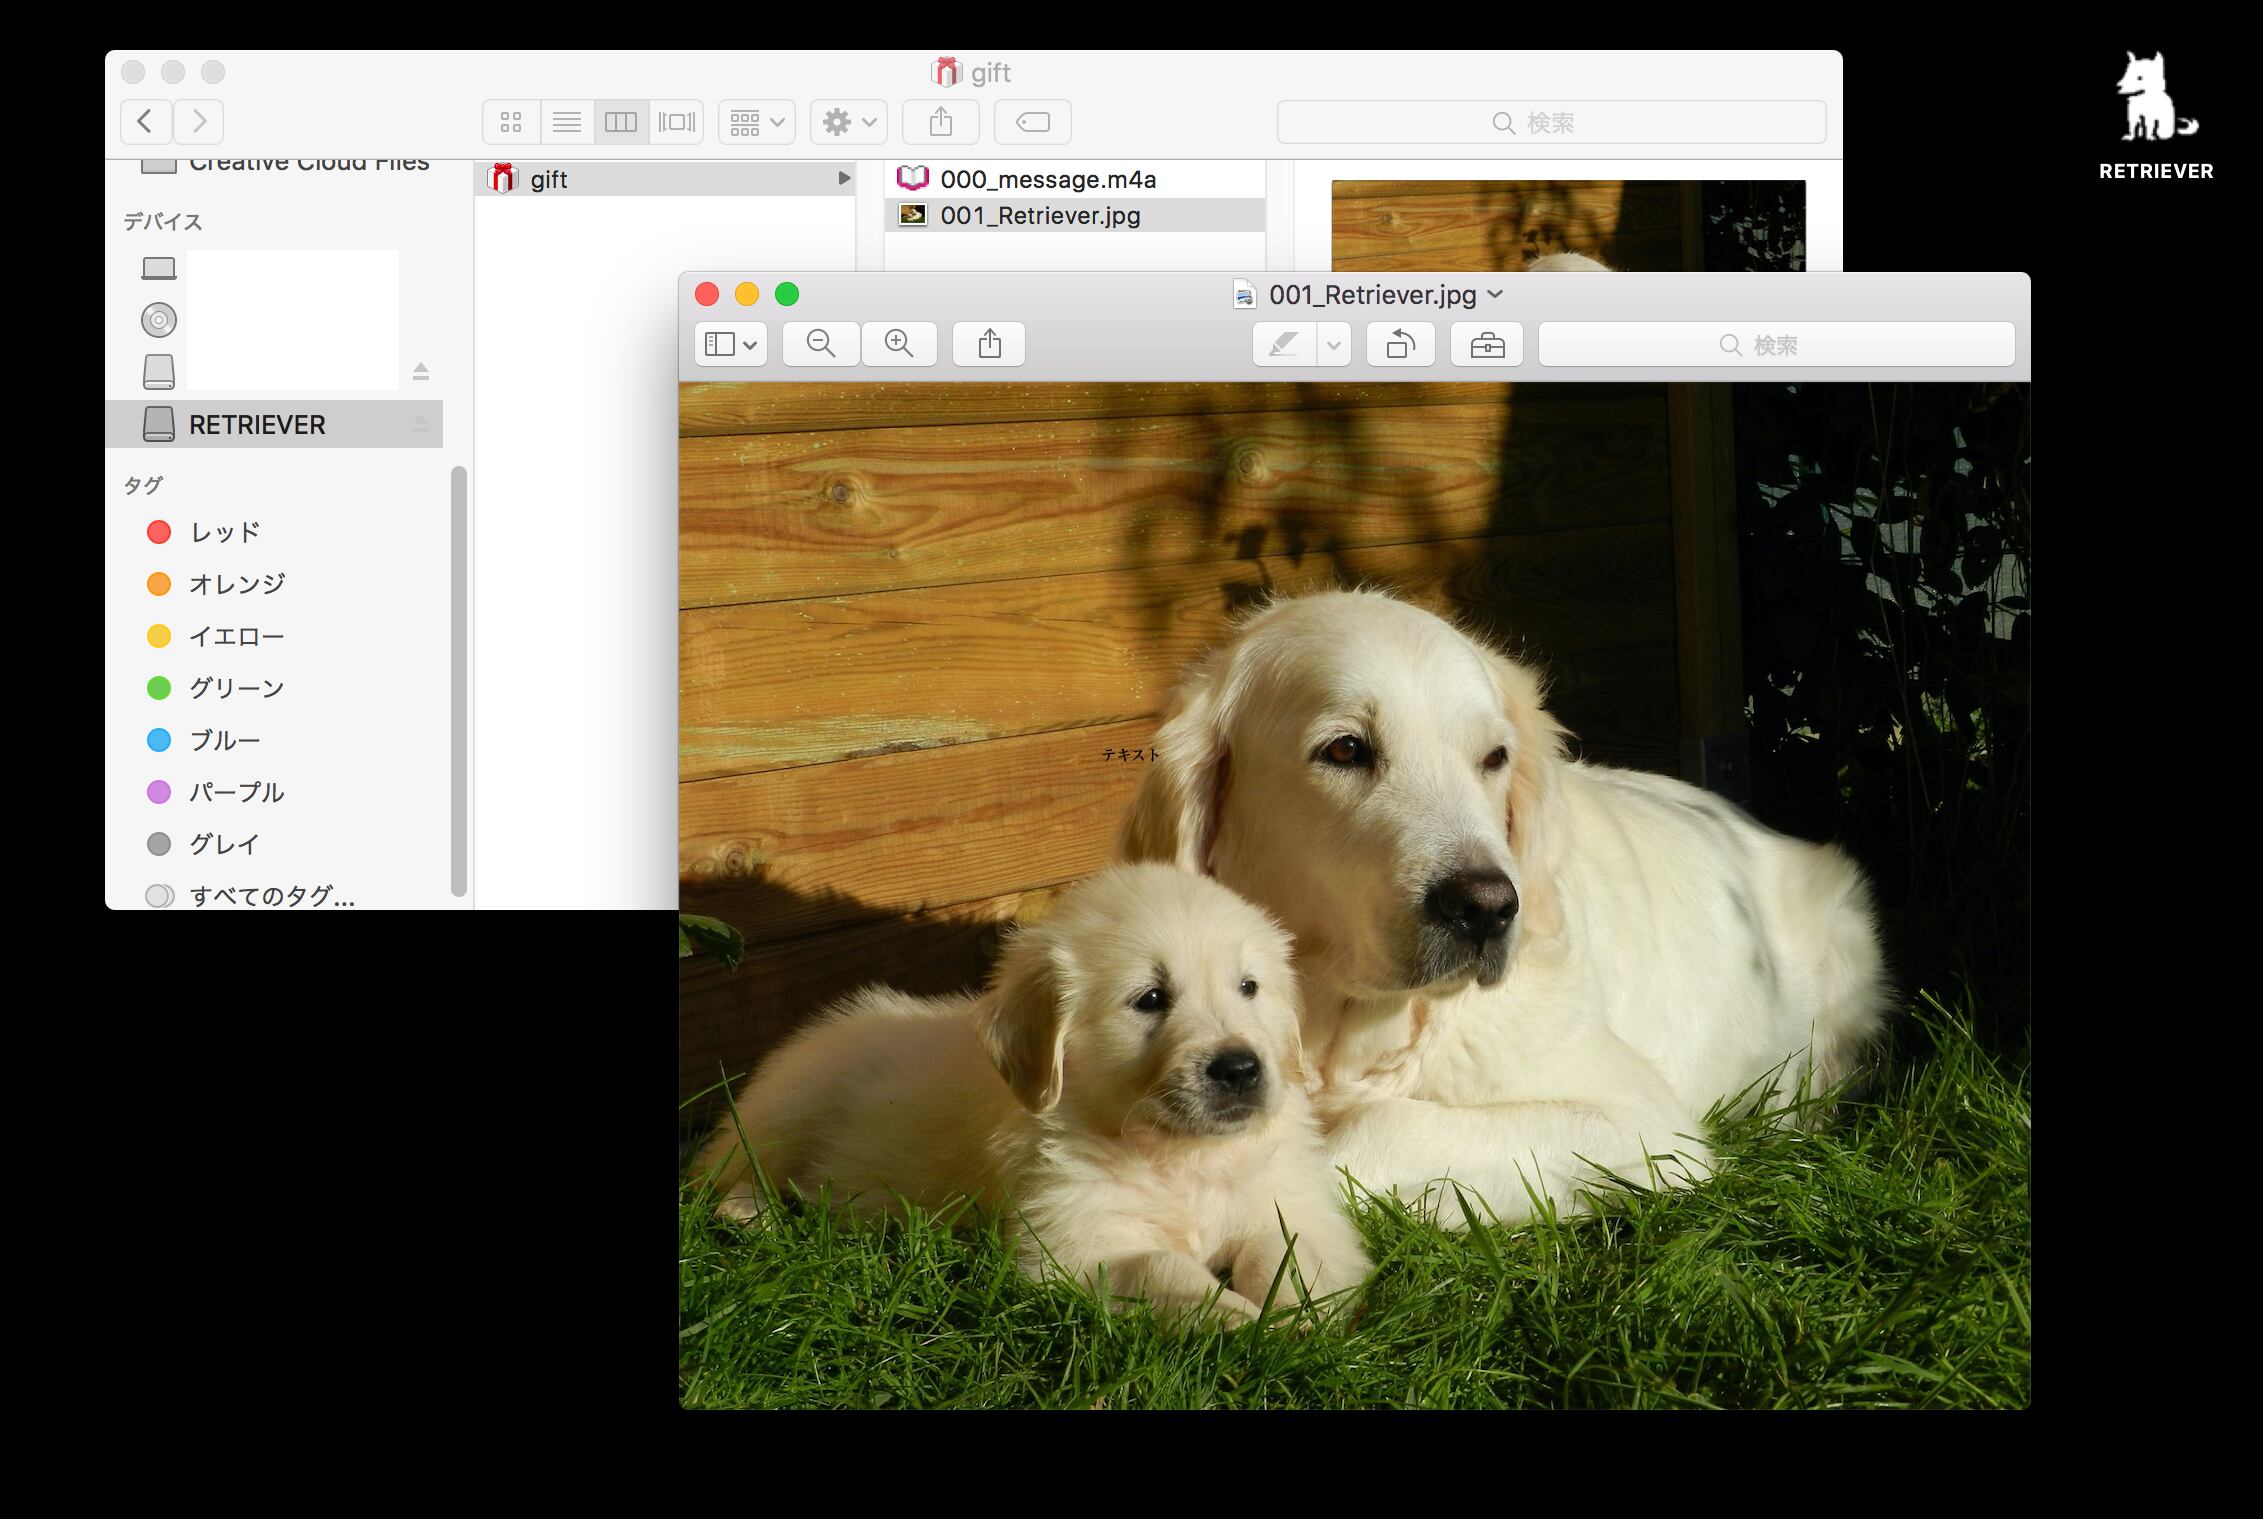Focus the Preview search field

tap(1777, 344)
